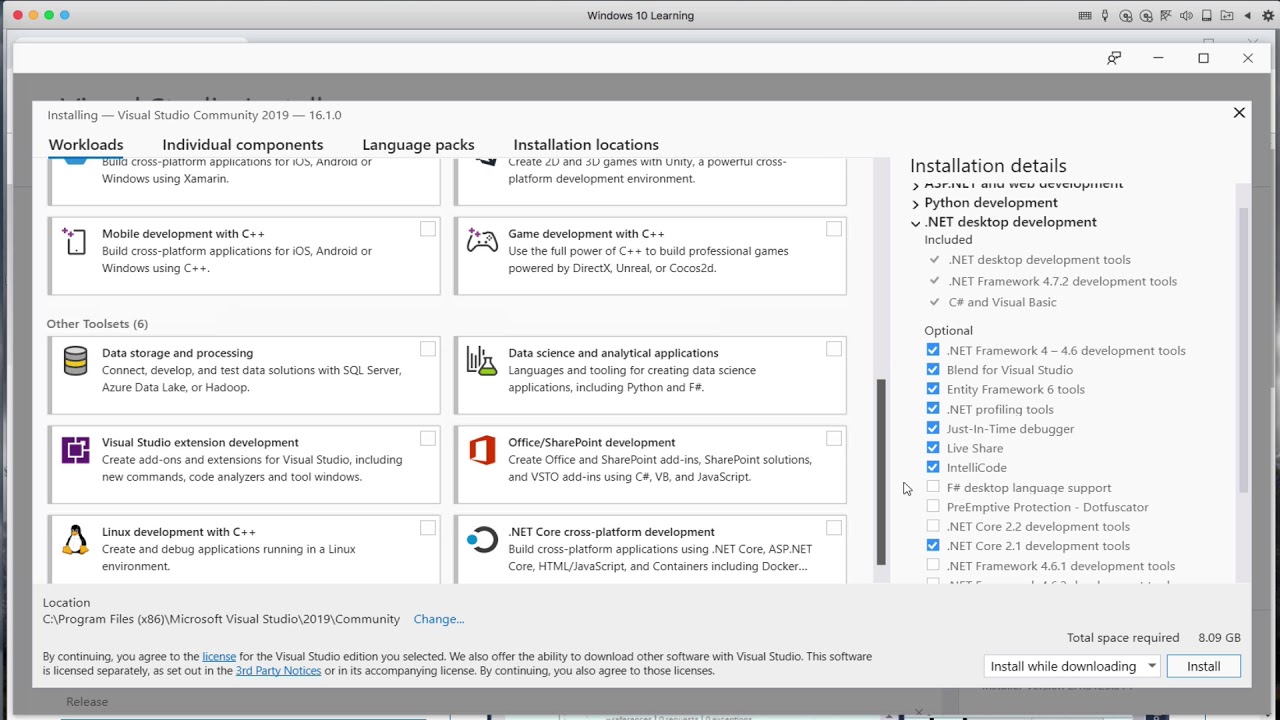Click the shared folders icon in menu bar
This screenshot has height=720, width=1280.
pos(1227,15)
